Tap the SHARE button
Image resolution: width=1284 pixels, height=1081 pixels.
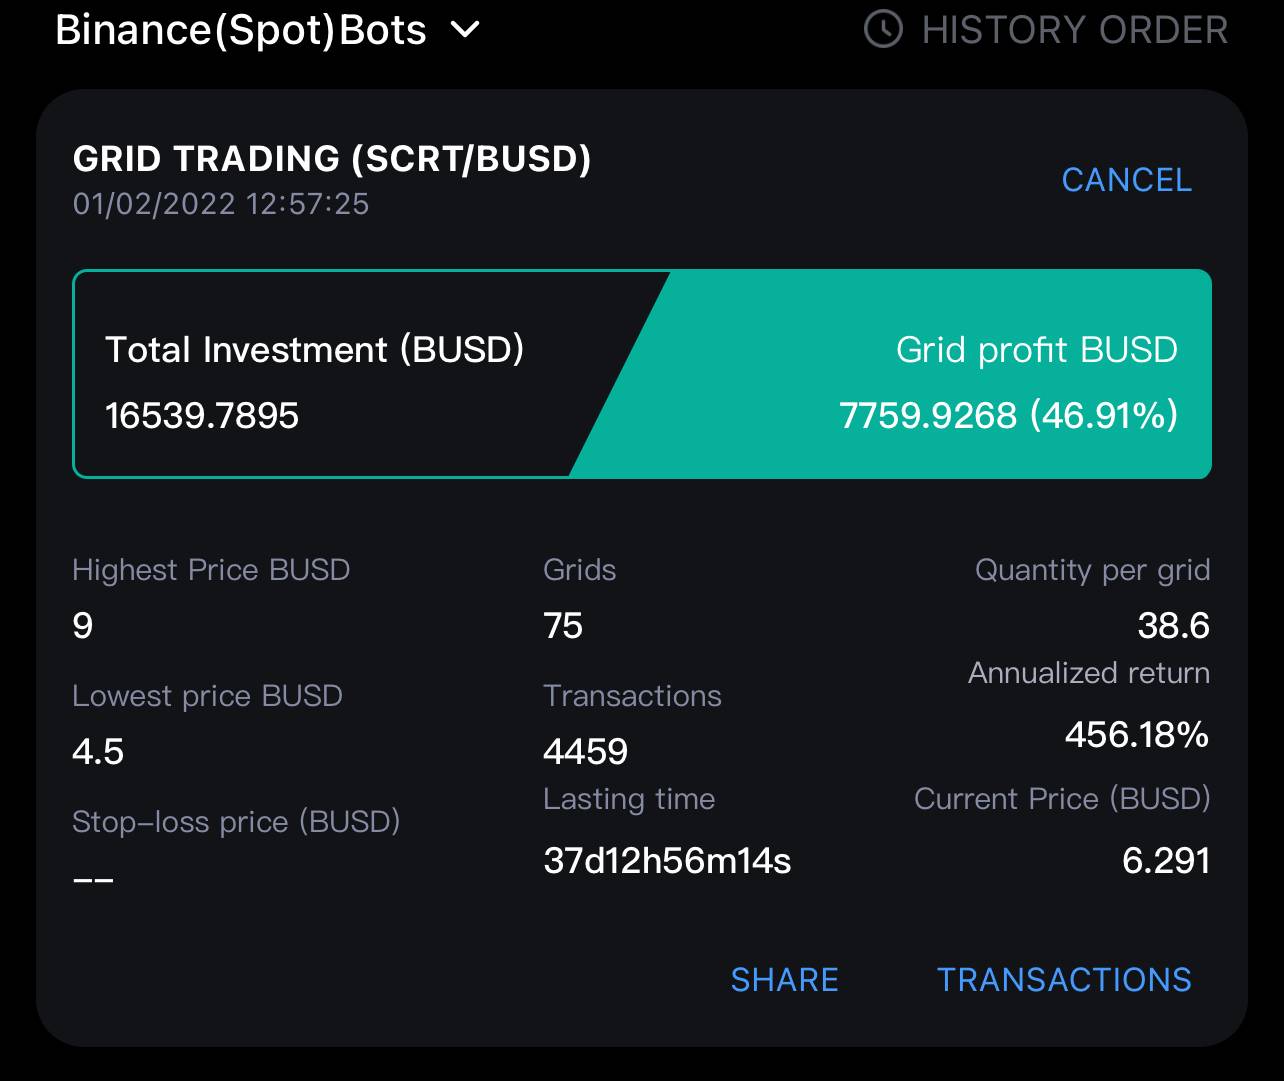[784, 979]
